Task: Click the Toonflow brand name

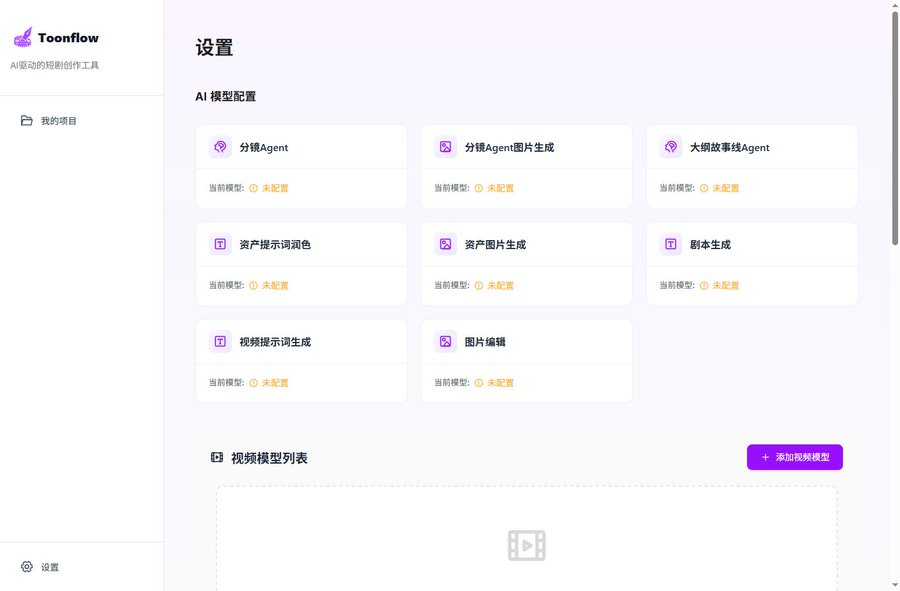Action: (x=68, y=38)
